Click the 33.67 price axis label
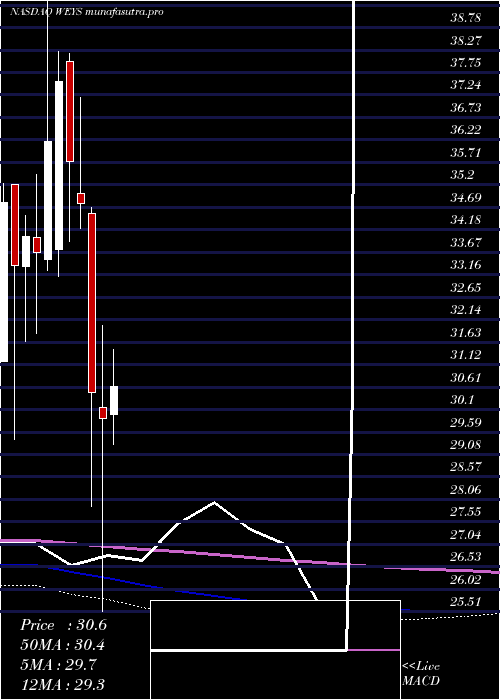Screen dimensions: 500x700 (466, 243)
